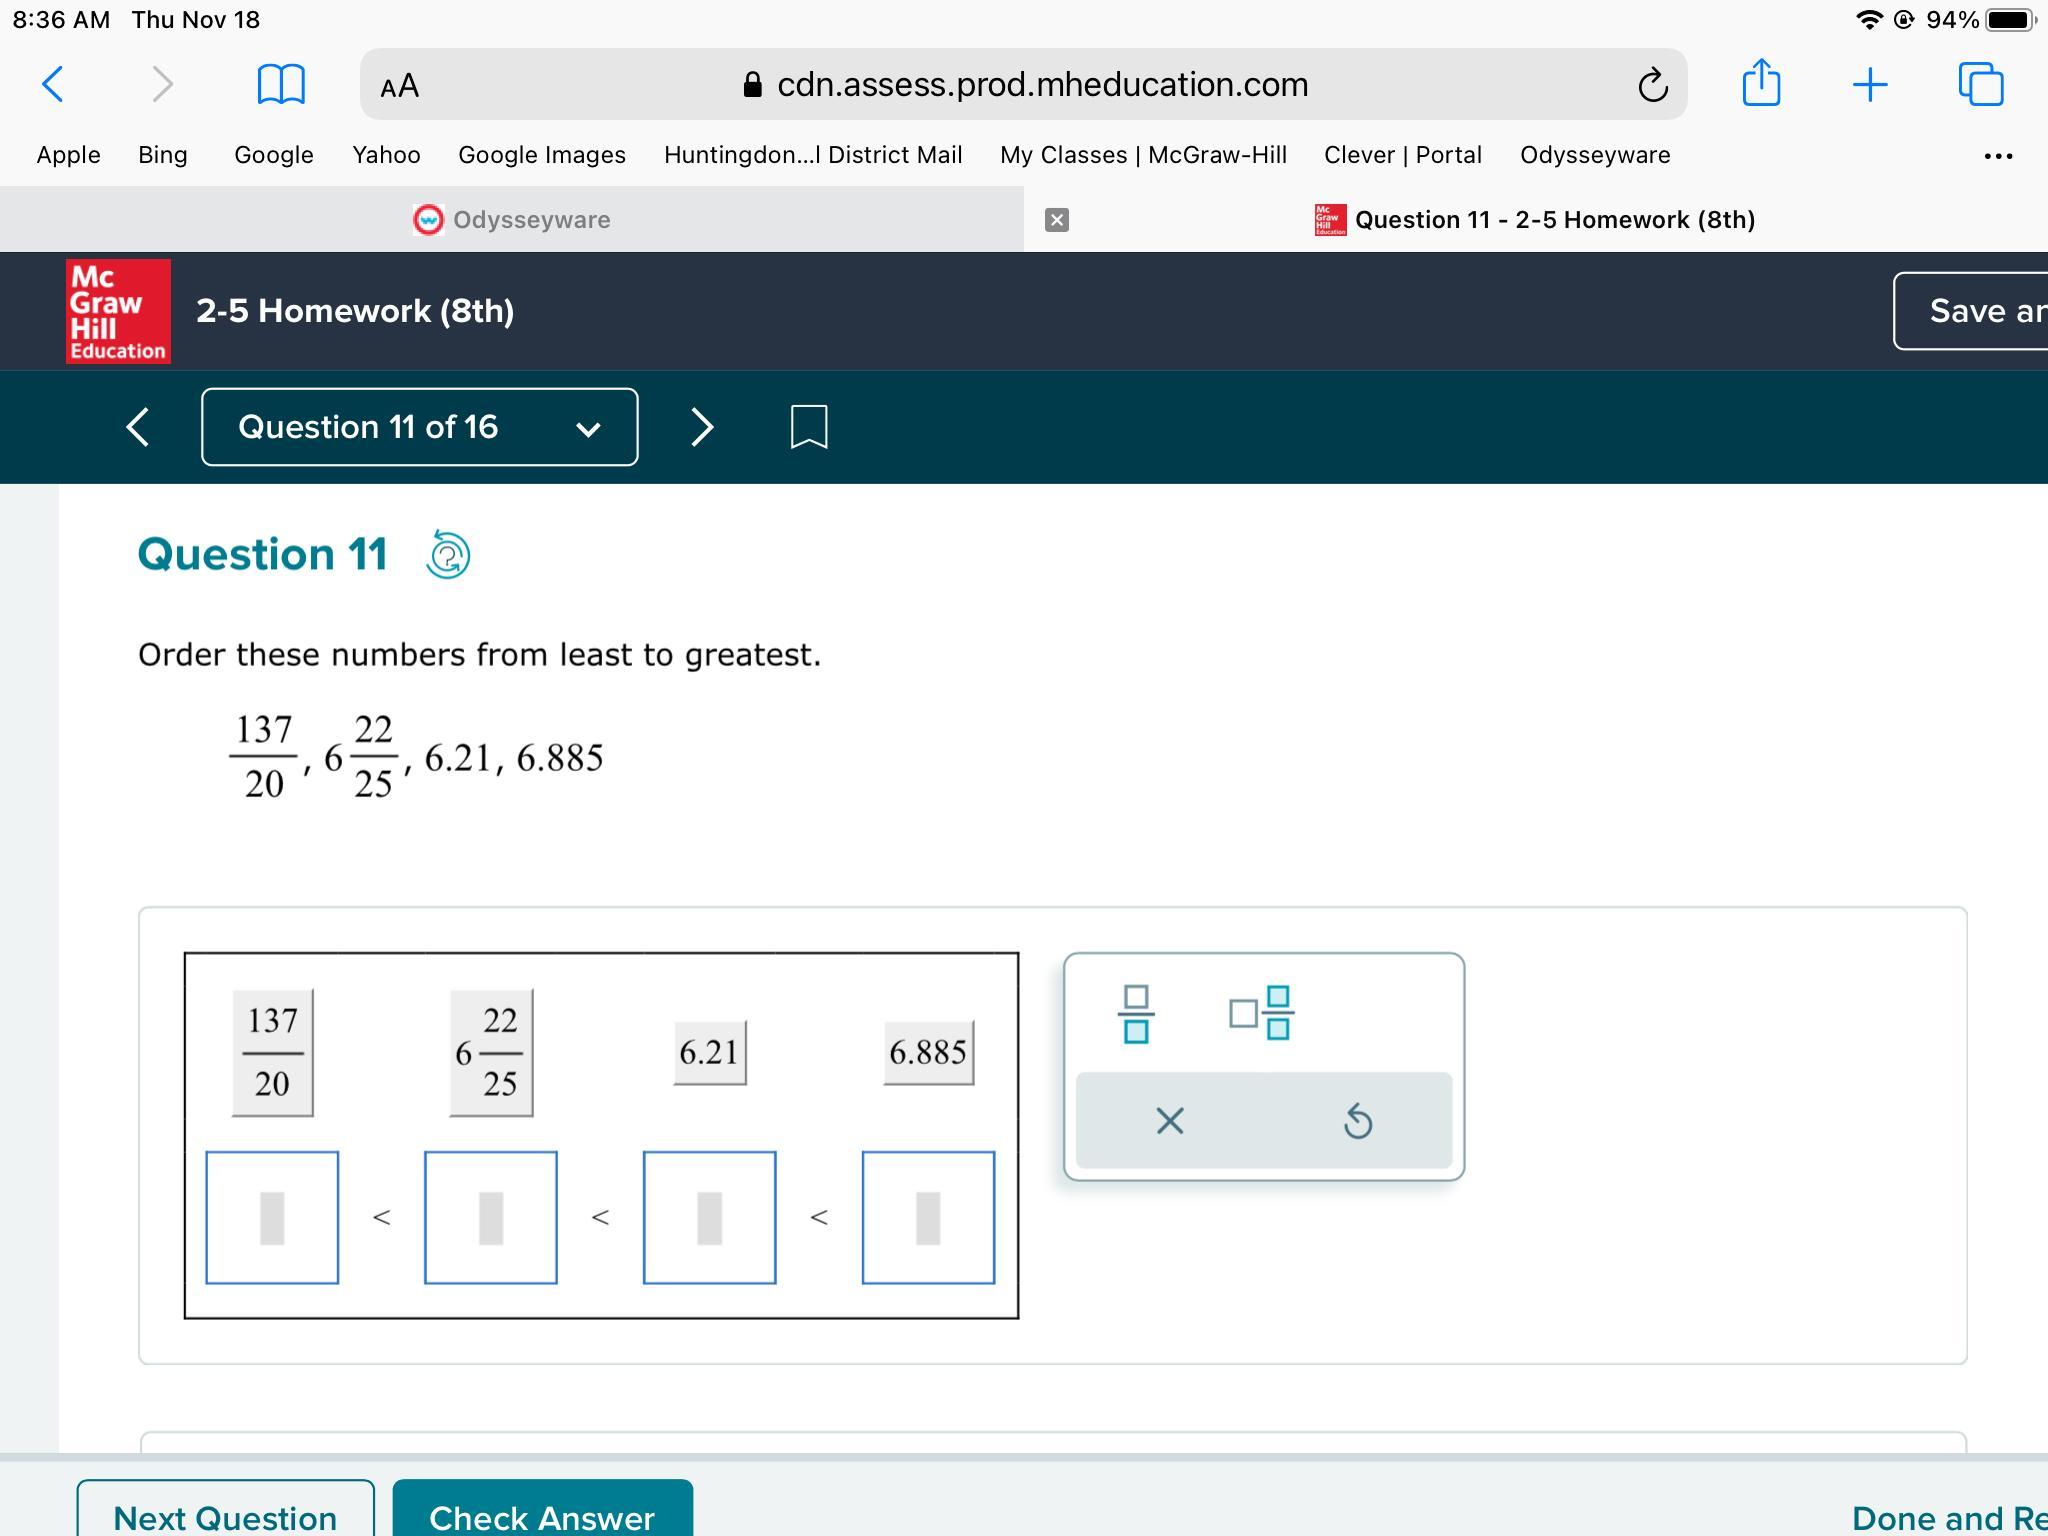Insert a mixed number template
2048x1536 pixels.
pos(1260,1013)
